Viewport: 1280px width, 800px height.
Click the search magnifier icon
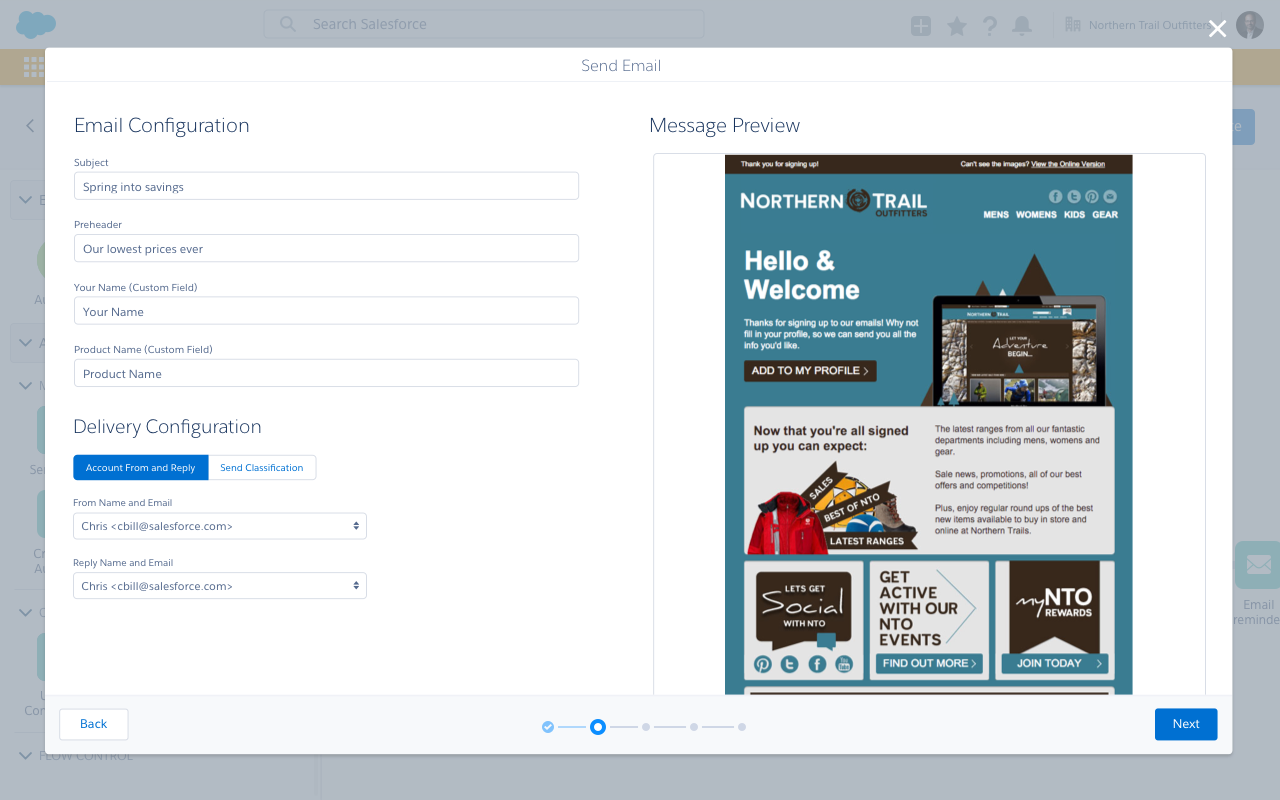[x=288, y=24]
